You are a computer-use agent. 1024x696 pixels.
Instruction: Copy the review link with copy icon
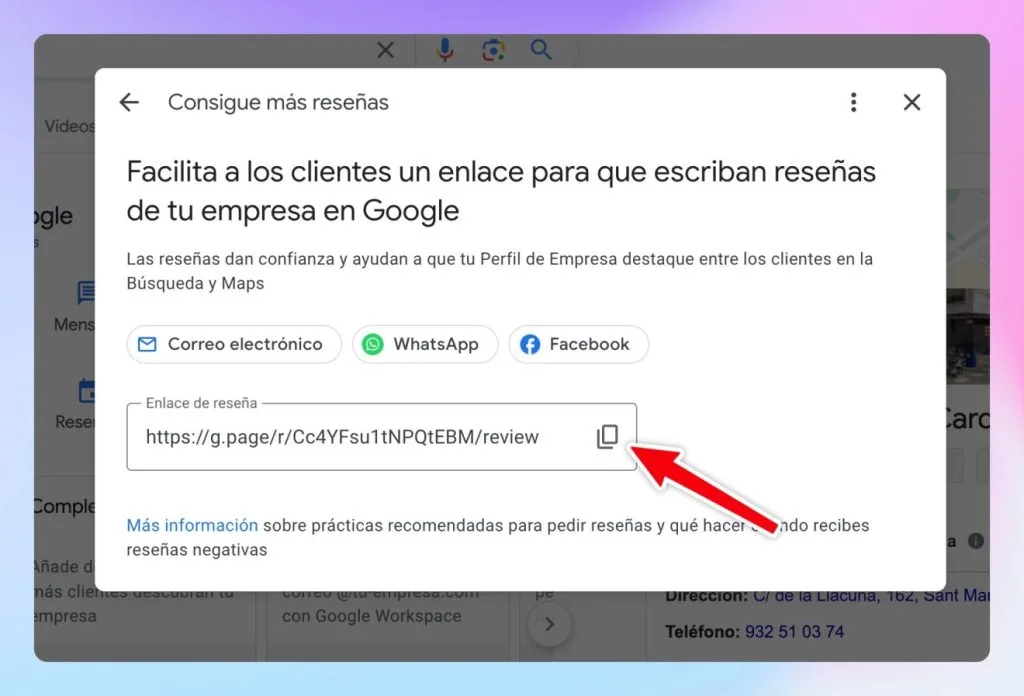(x=607, y=436)
